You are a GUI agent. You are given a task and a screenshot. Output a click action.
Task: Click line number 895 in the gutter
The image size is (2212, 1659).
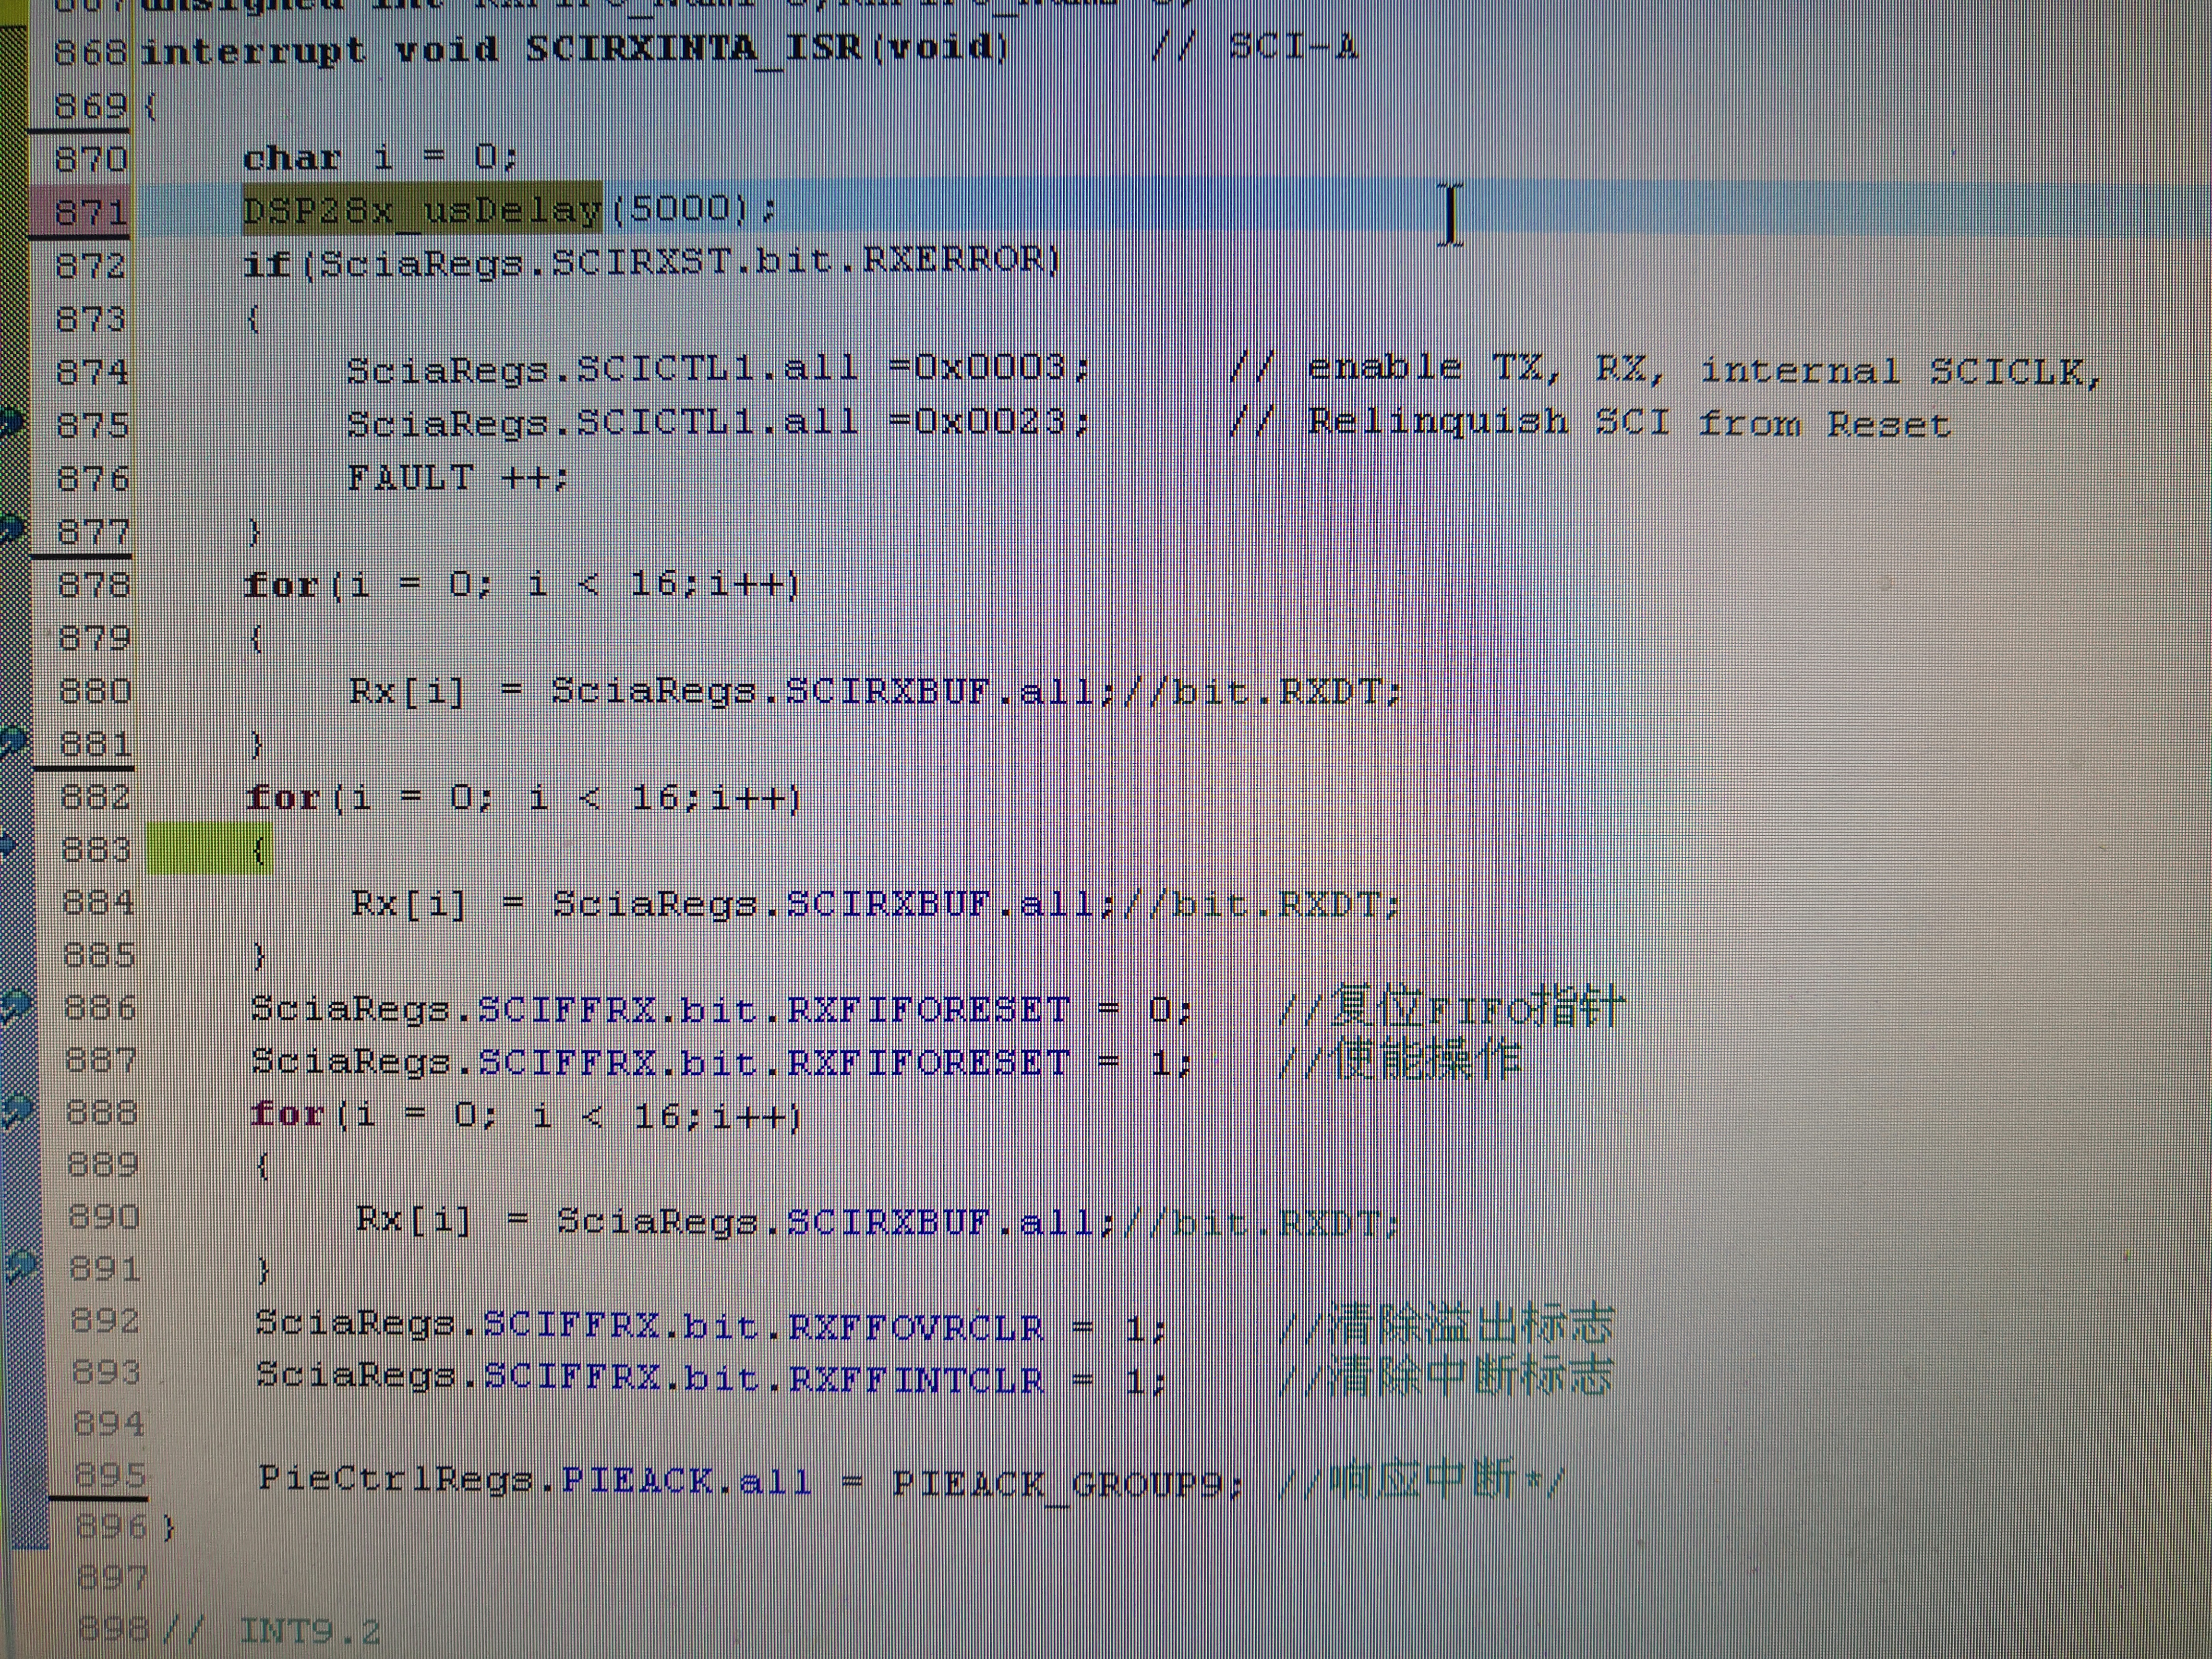coord(110,1476)
